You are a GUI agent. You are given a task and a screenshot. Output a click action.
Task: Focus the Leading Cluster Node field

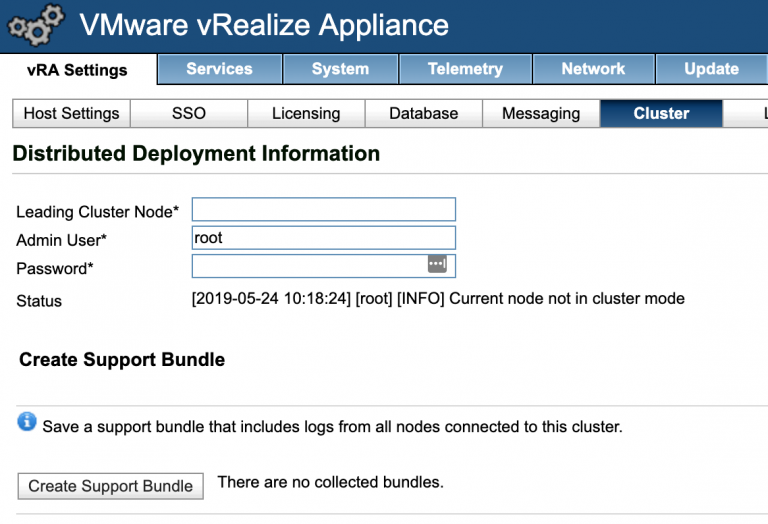tap(324, 210)
